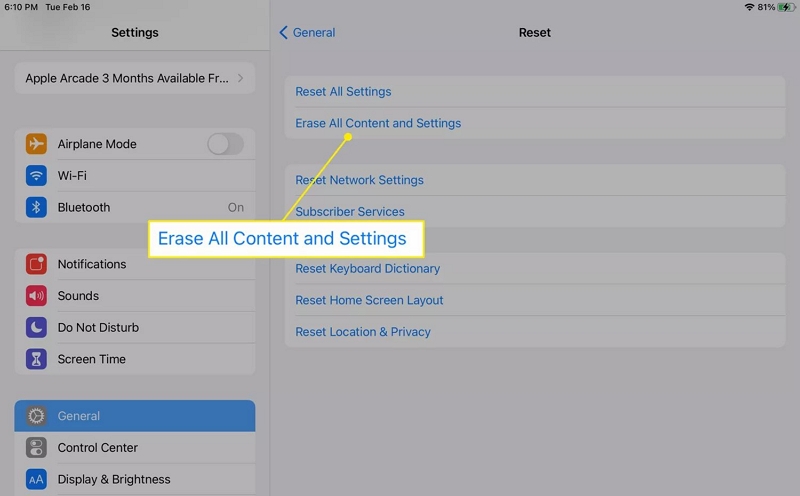Tap the 81% battery percentage
Image resolution: width=800 pixels, height=496 pixels.
pyautogui.click(x=766, y=7)
